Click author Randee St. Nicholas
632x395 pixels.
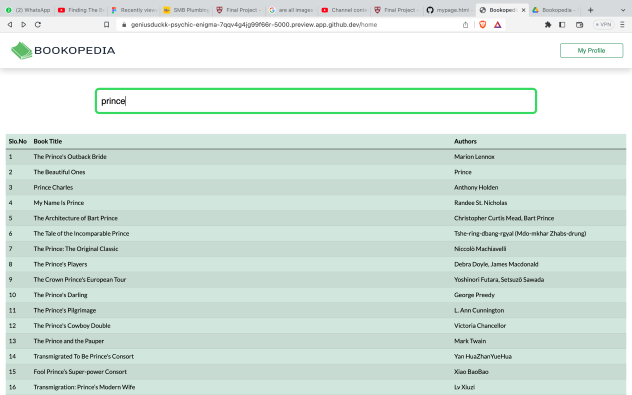coord(480,203)
